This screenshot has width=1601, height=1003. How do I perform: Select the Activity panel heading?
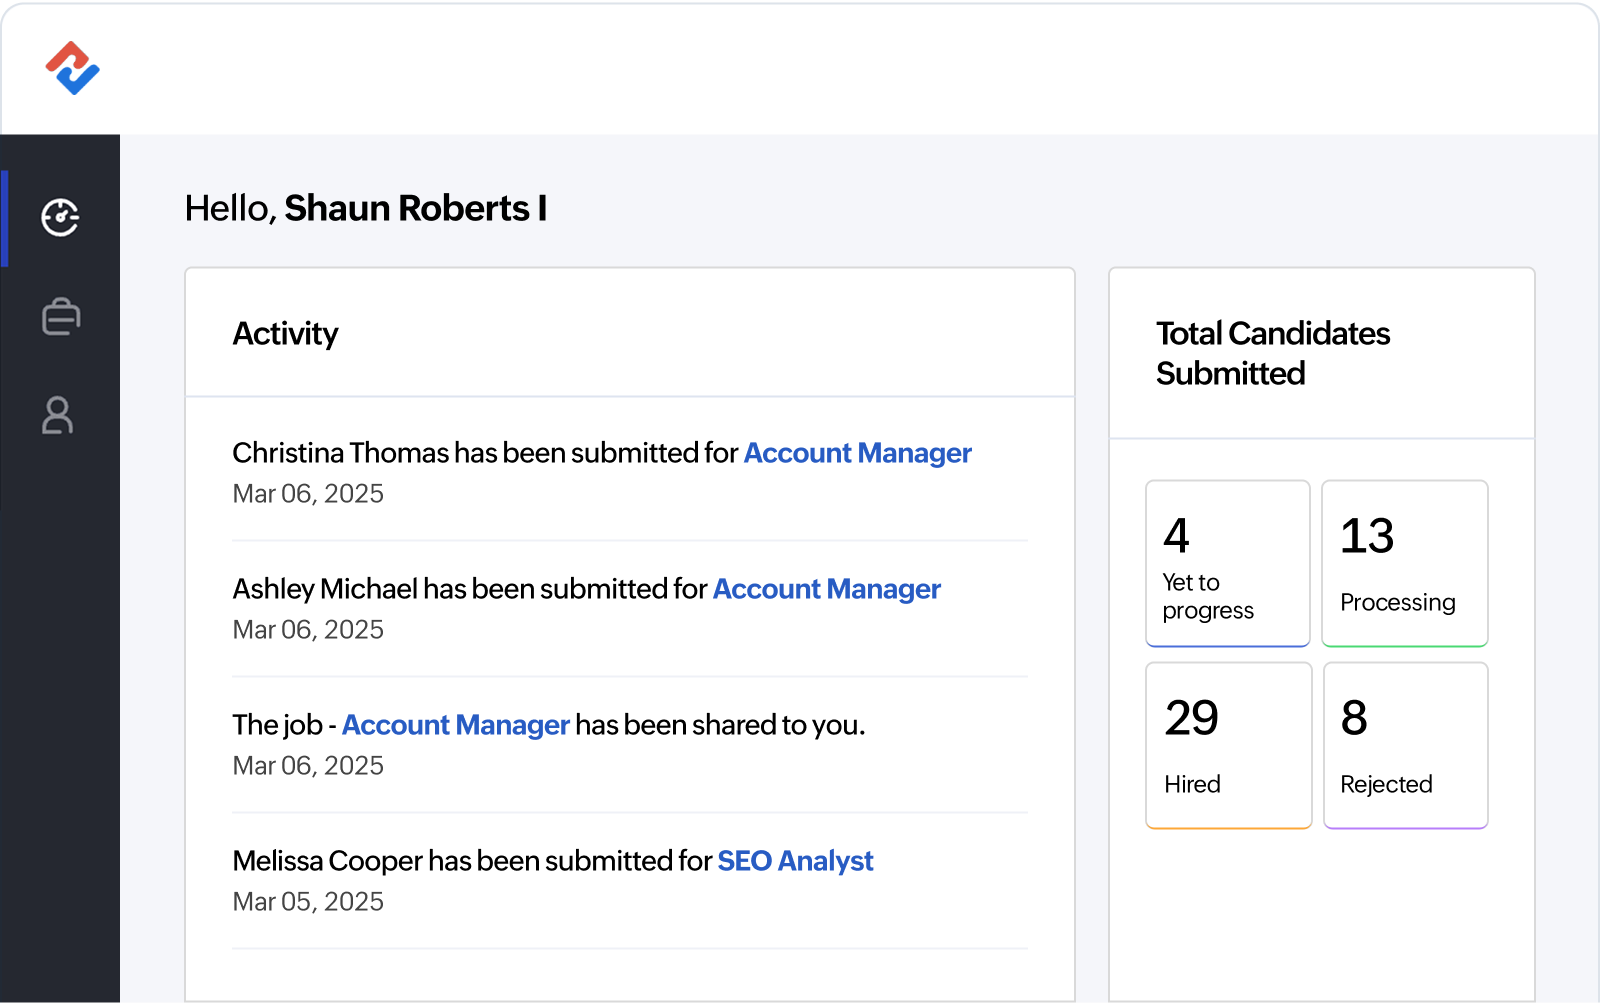285,334
